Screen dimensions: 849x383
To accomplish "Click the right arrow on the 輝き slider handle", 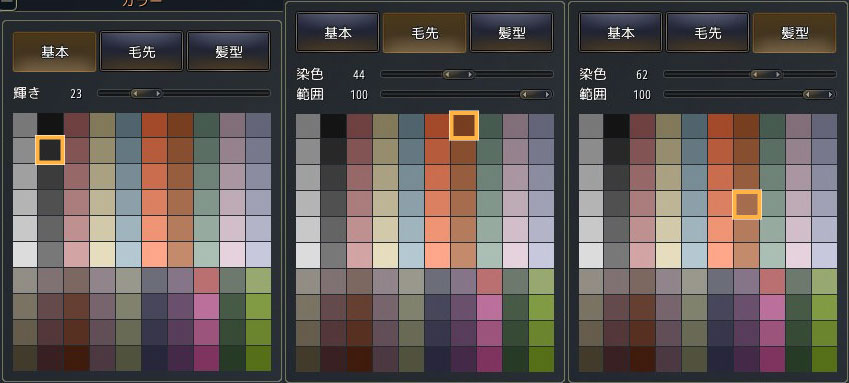I will [x=158, y=94].
